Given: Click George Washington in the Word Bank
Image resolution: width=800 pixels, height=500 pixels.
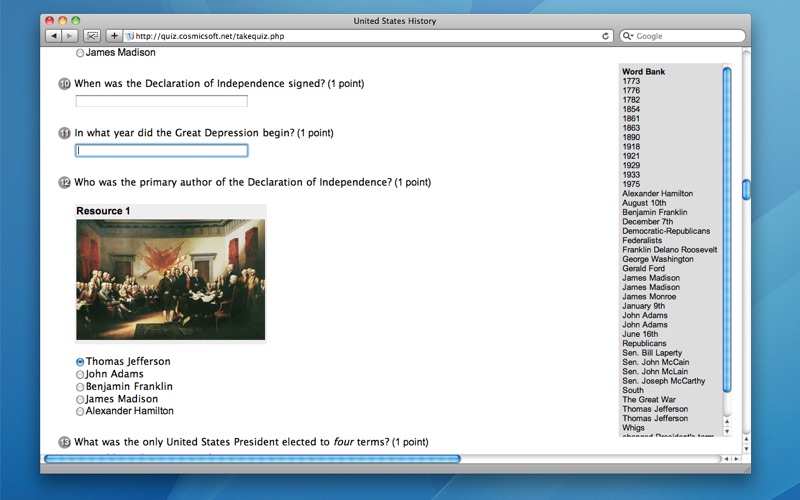Looking at the screenshot, I should (658, 259).
